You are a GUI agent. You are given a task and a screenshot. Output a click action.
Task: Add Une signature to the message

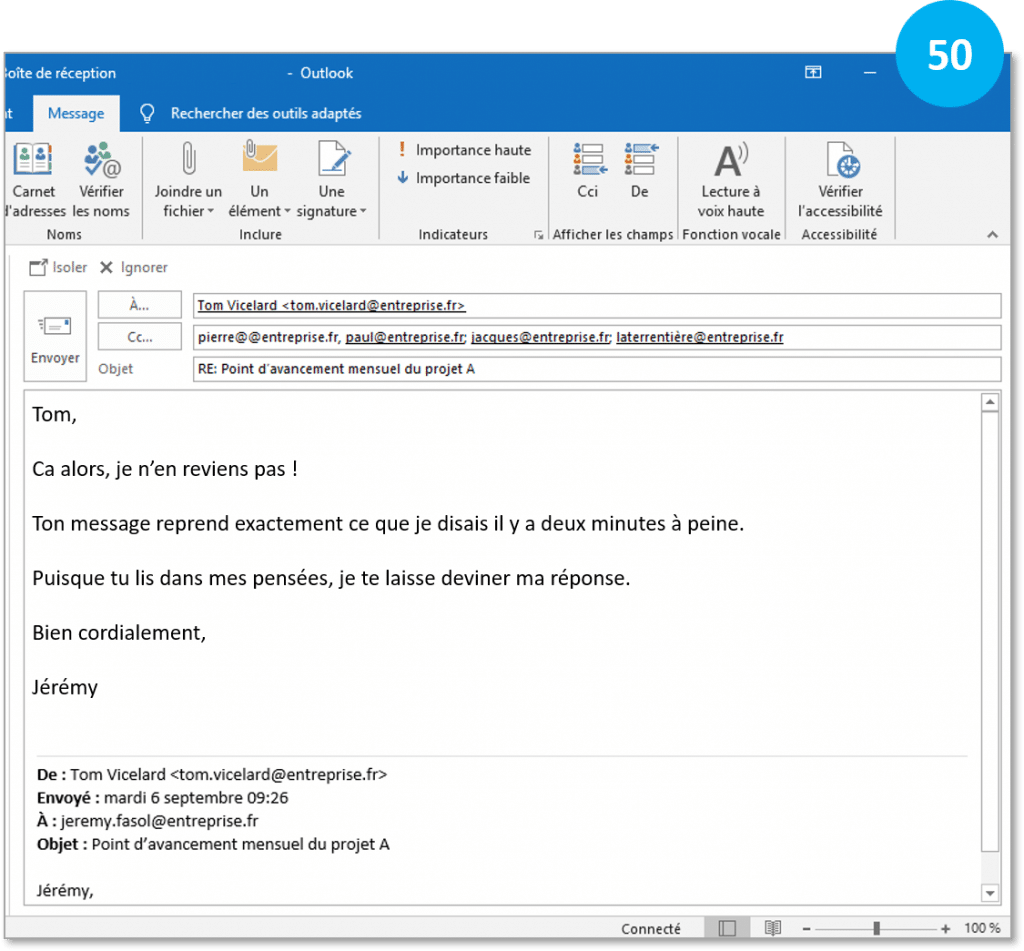332,180
